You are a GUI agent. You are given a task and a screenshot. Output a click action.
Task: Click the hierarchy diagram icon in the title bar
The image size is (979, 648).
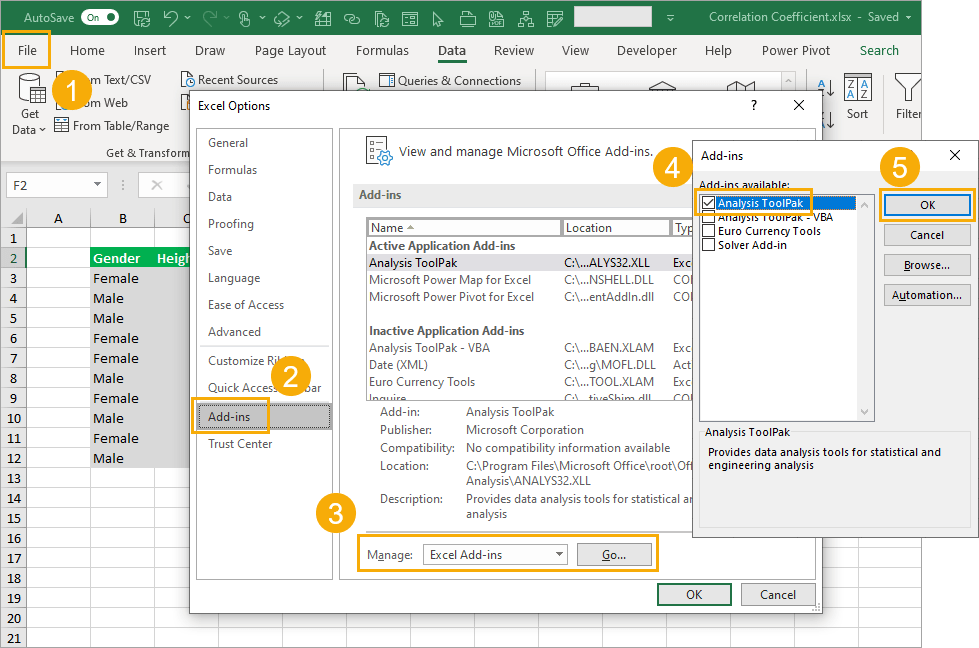point(526,19)
